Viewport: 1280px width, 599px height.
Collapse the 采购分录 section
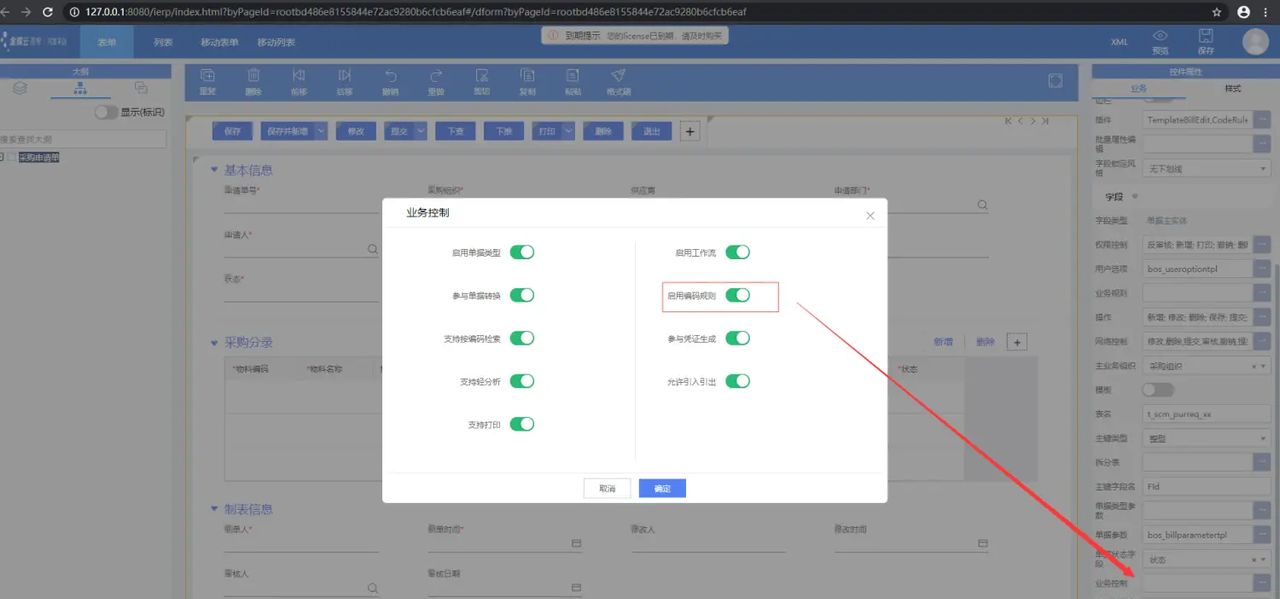[214, 343]
